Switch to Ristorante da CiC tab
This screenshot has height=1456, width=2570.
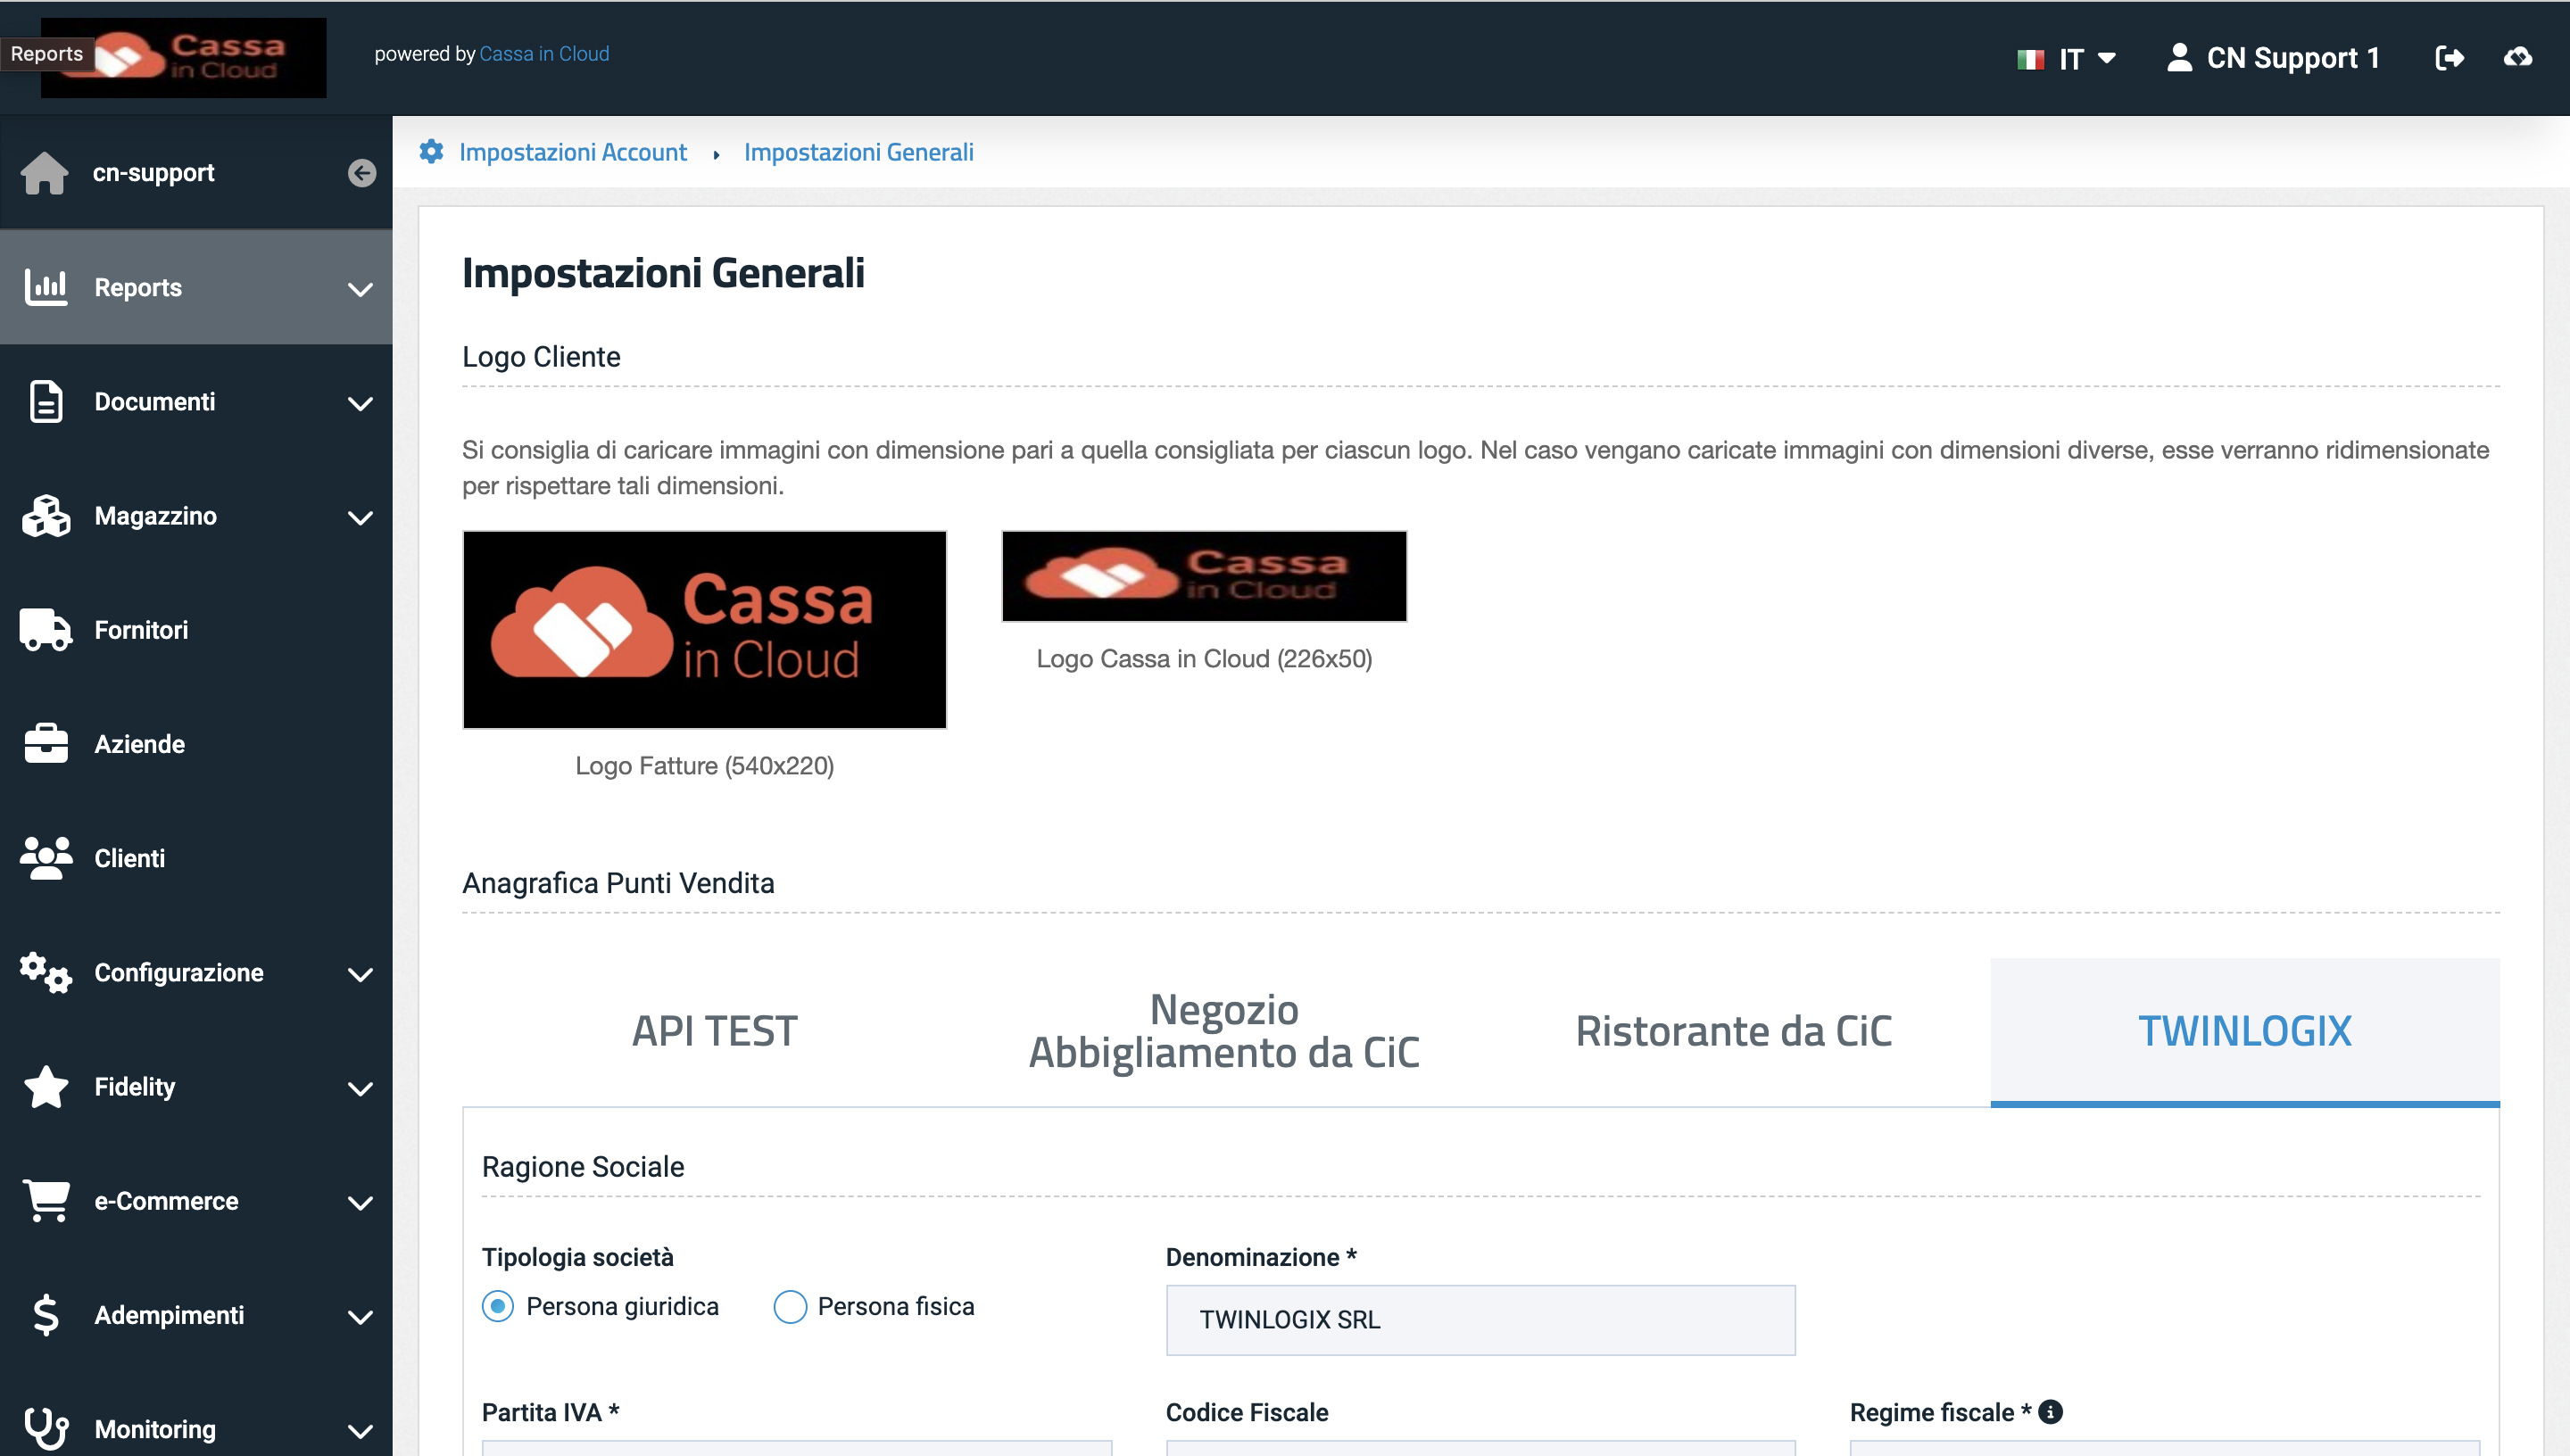click(x=1733, y=1031)
